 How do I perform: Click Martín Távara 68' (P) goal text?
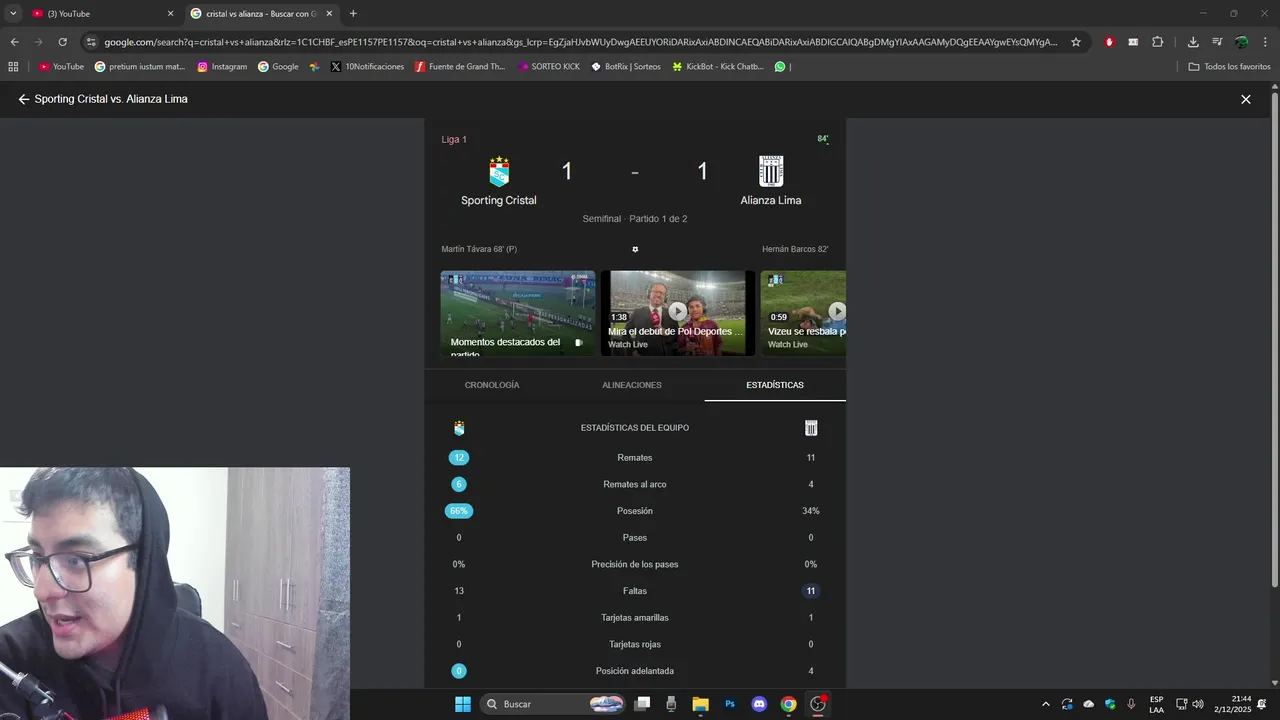[x=479, y=249]
